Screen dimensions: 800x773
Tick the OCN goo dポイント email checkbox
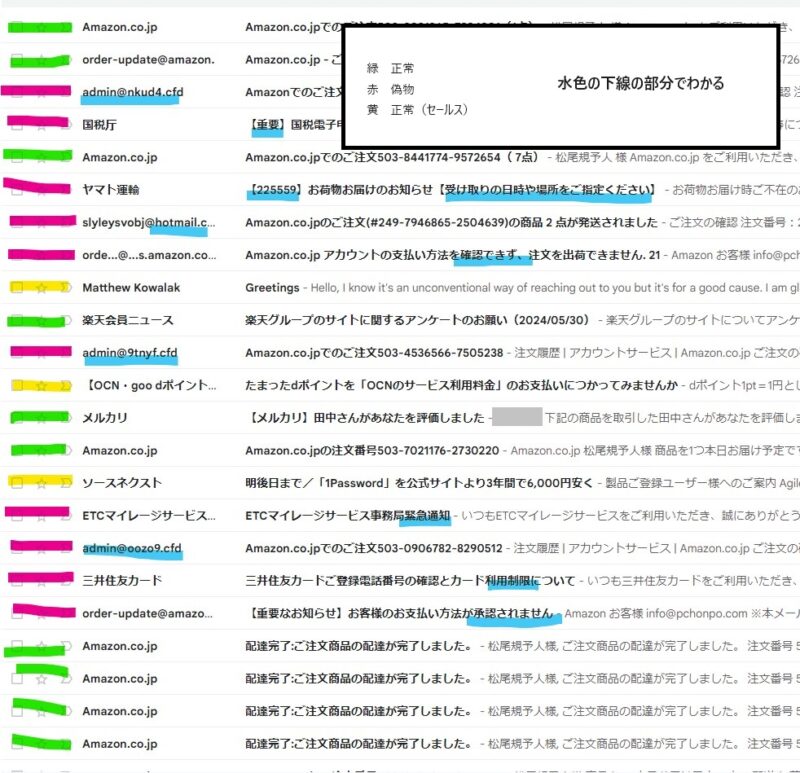pos(17,385)
